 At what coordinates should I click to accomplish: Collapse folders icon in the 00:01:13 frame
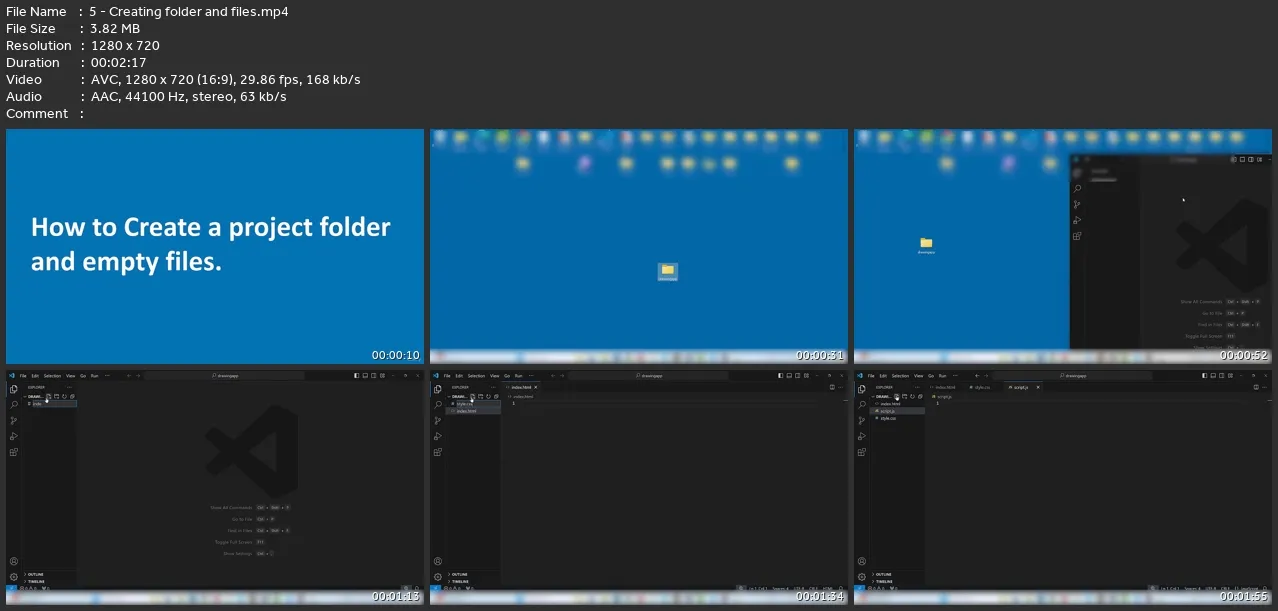[x=72, y=396]
